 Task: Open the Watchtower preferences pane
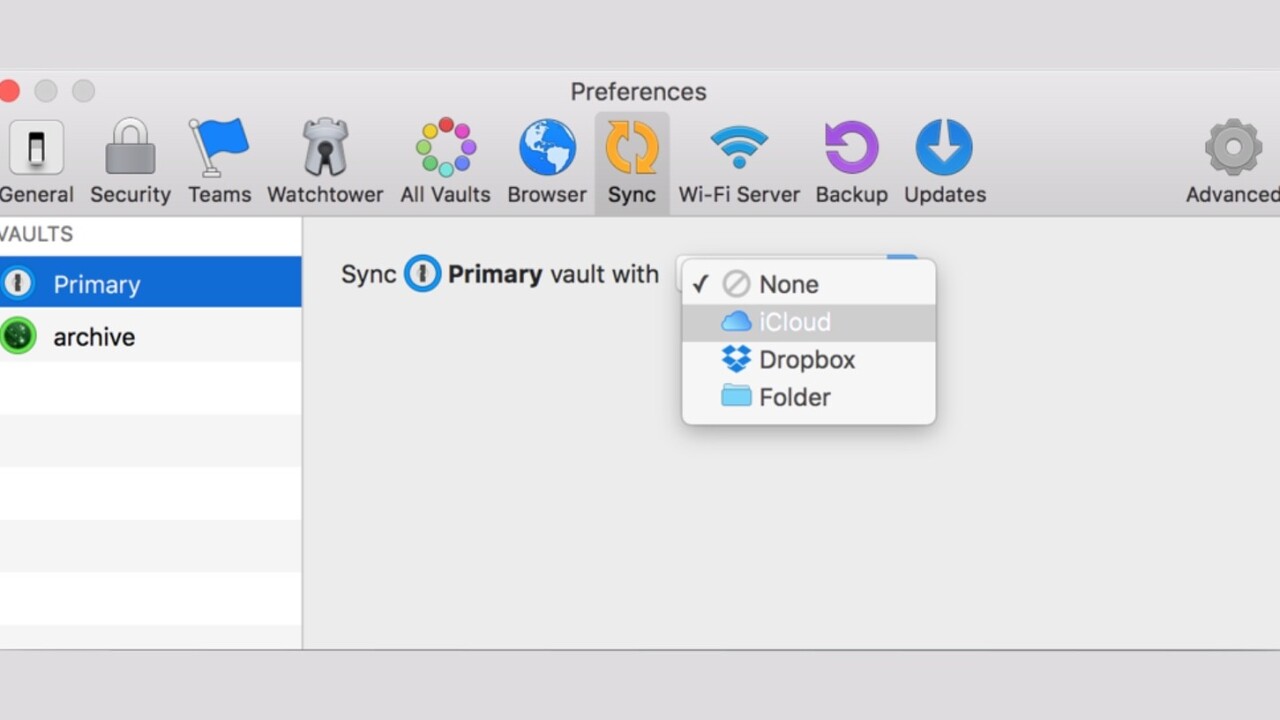[x=325, y=162]
